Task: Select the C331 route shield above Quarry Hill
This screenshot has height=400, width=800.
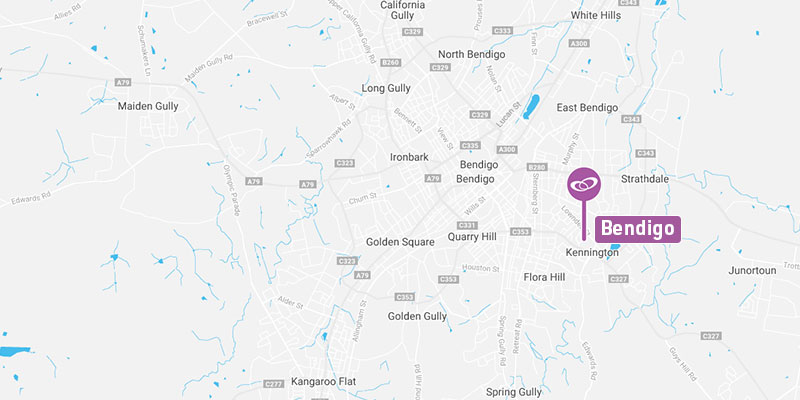Action: pos(467,226)
